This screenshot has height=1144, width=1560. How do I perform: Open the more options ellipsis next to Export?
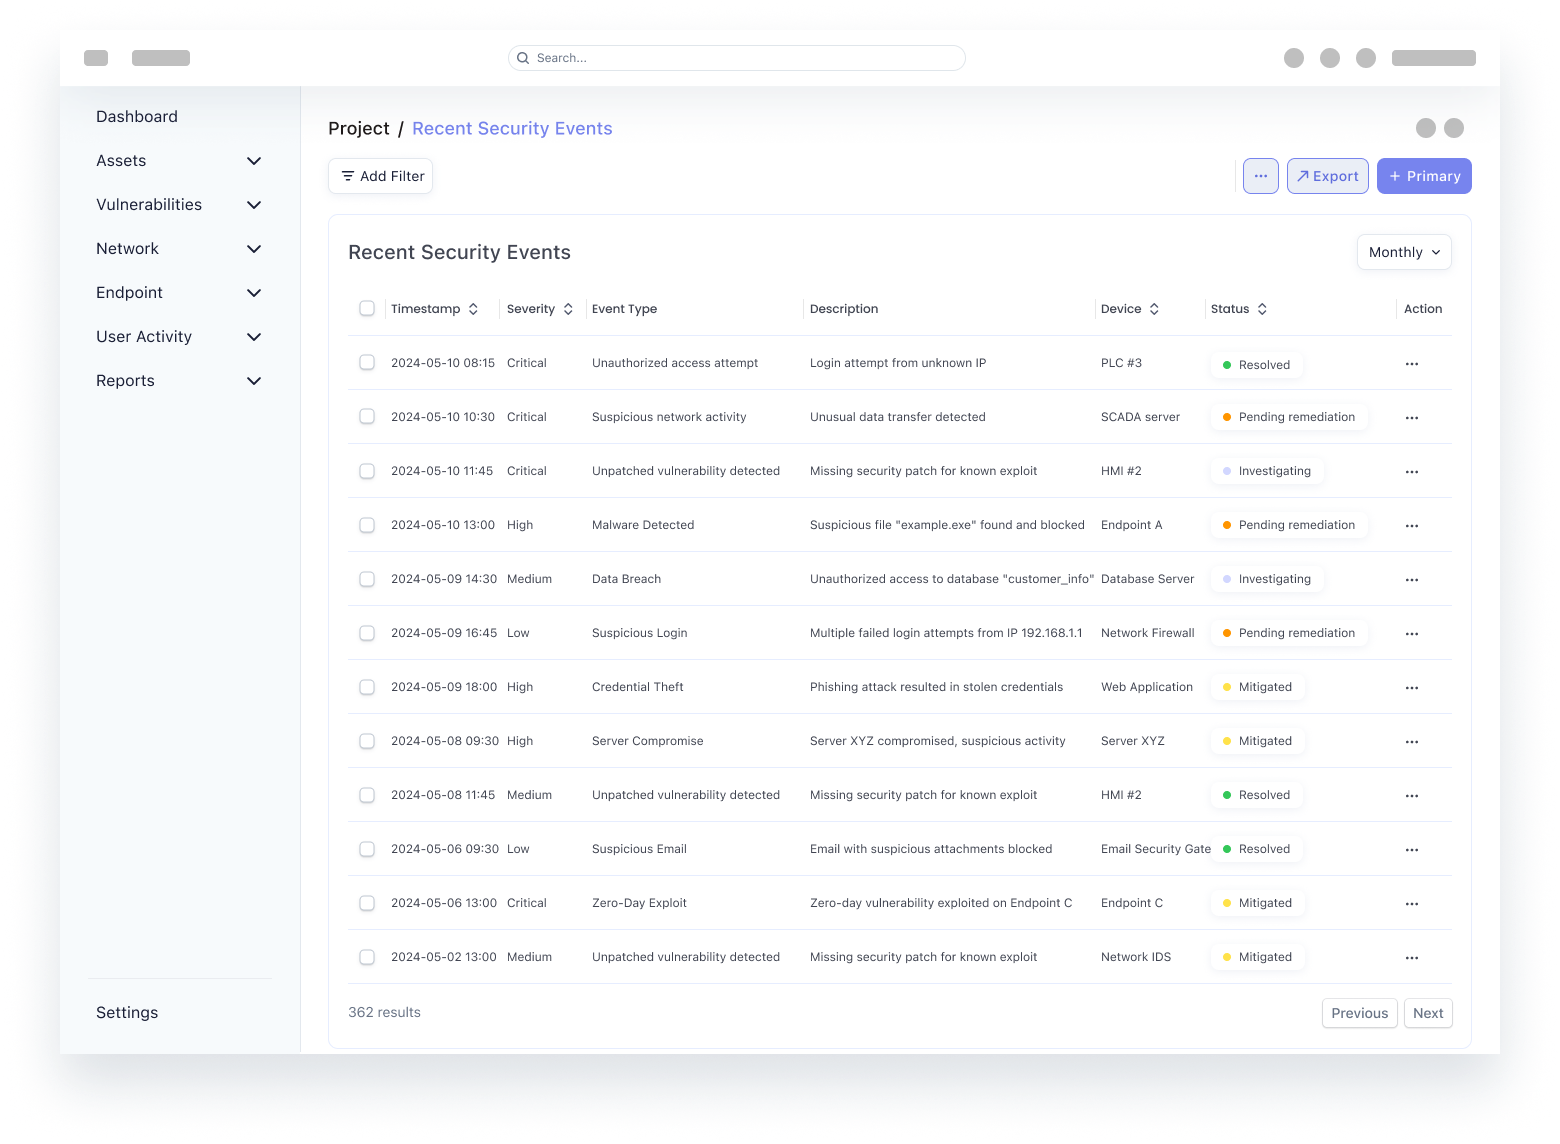click(x=1260, y=176)
